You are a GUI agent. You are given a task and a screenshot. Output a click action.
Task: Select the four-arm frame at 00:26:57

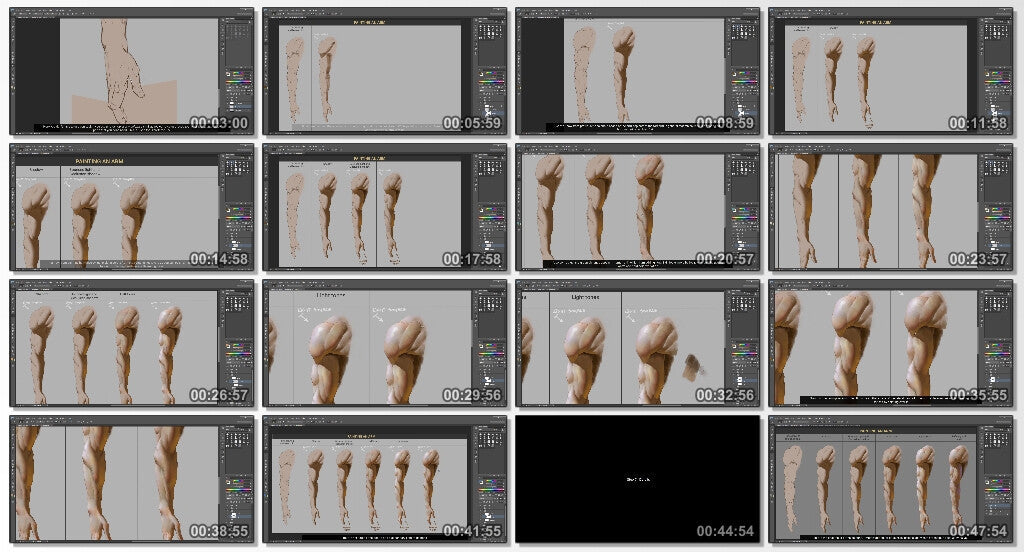(x=132, y=343)
